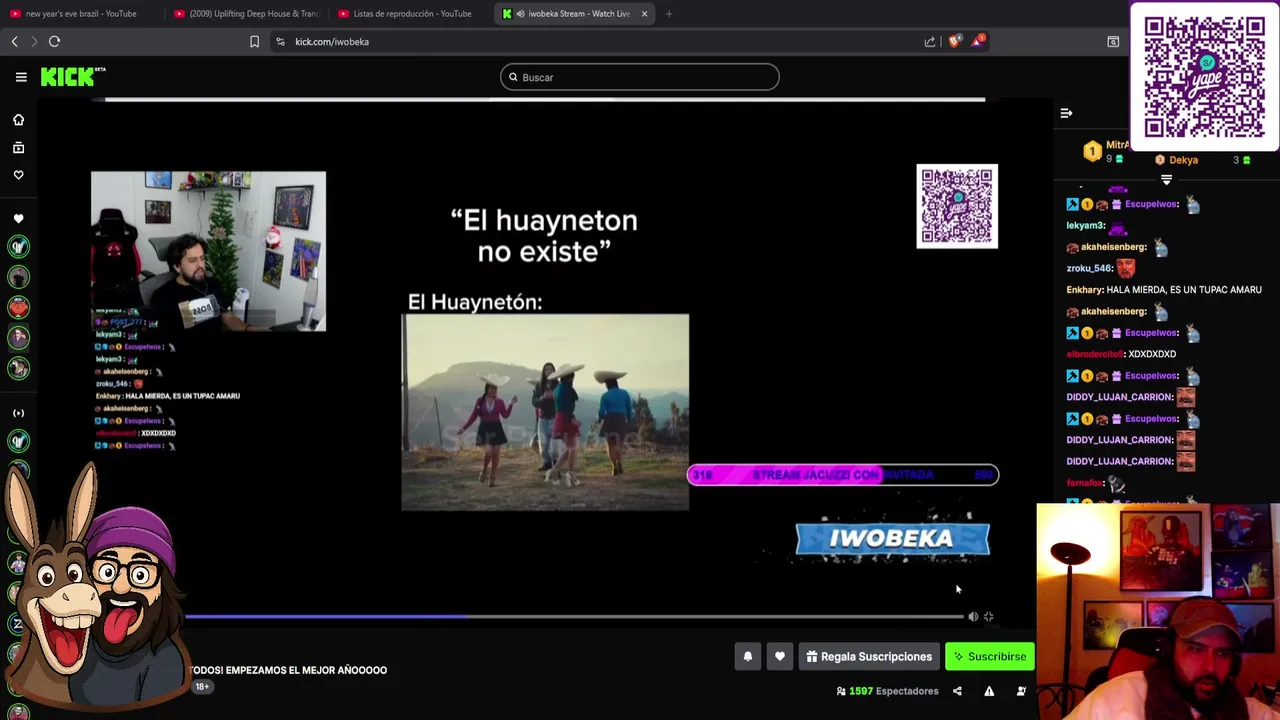Click the 1597 Espectadores viewer count
This screenshot has width=1280, height=720.
point(887,691)
